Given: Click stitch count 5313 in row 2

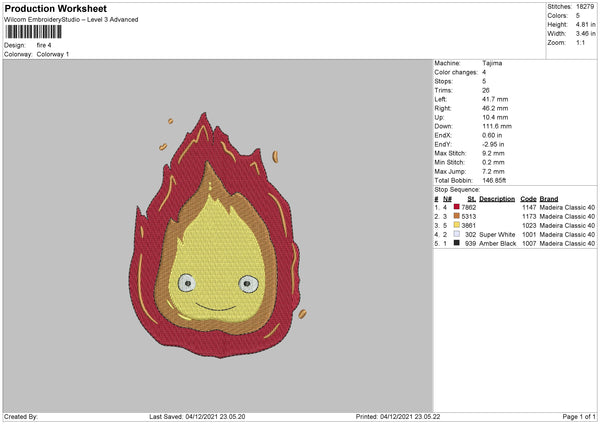Looking at the screenshot, I should (469, 217).
